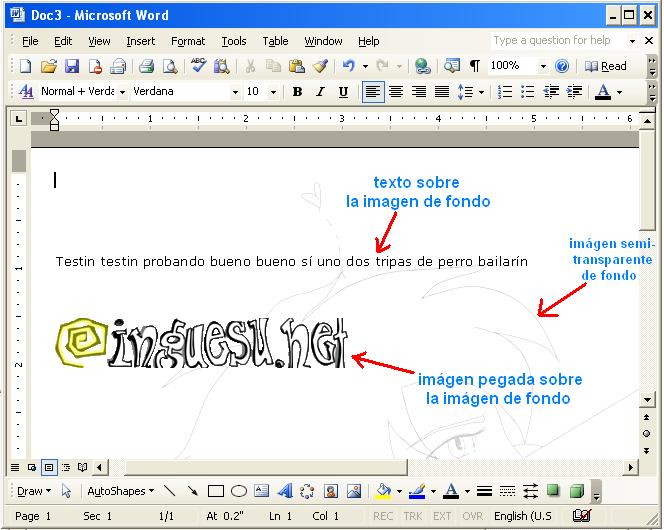Toggle Underline formatting
Viewport: 664px width, 530px height.
(343, 91)
